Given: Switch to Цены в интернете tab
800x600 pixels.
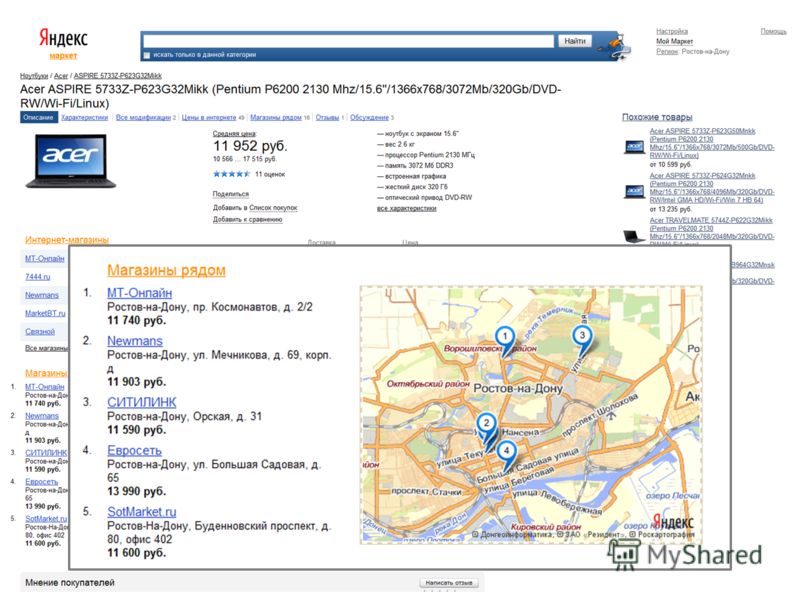Looking at the screenshot, I should [209, 117].
